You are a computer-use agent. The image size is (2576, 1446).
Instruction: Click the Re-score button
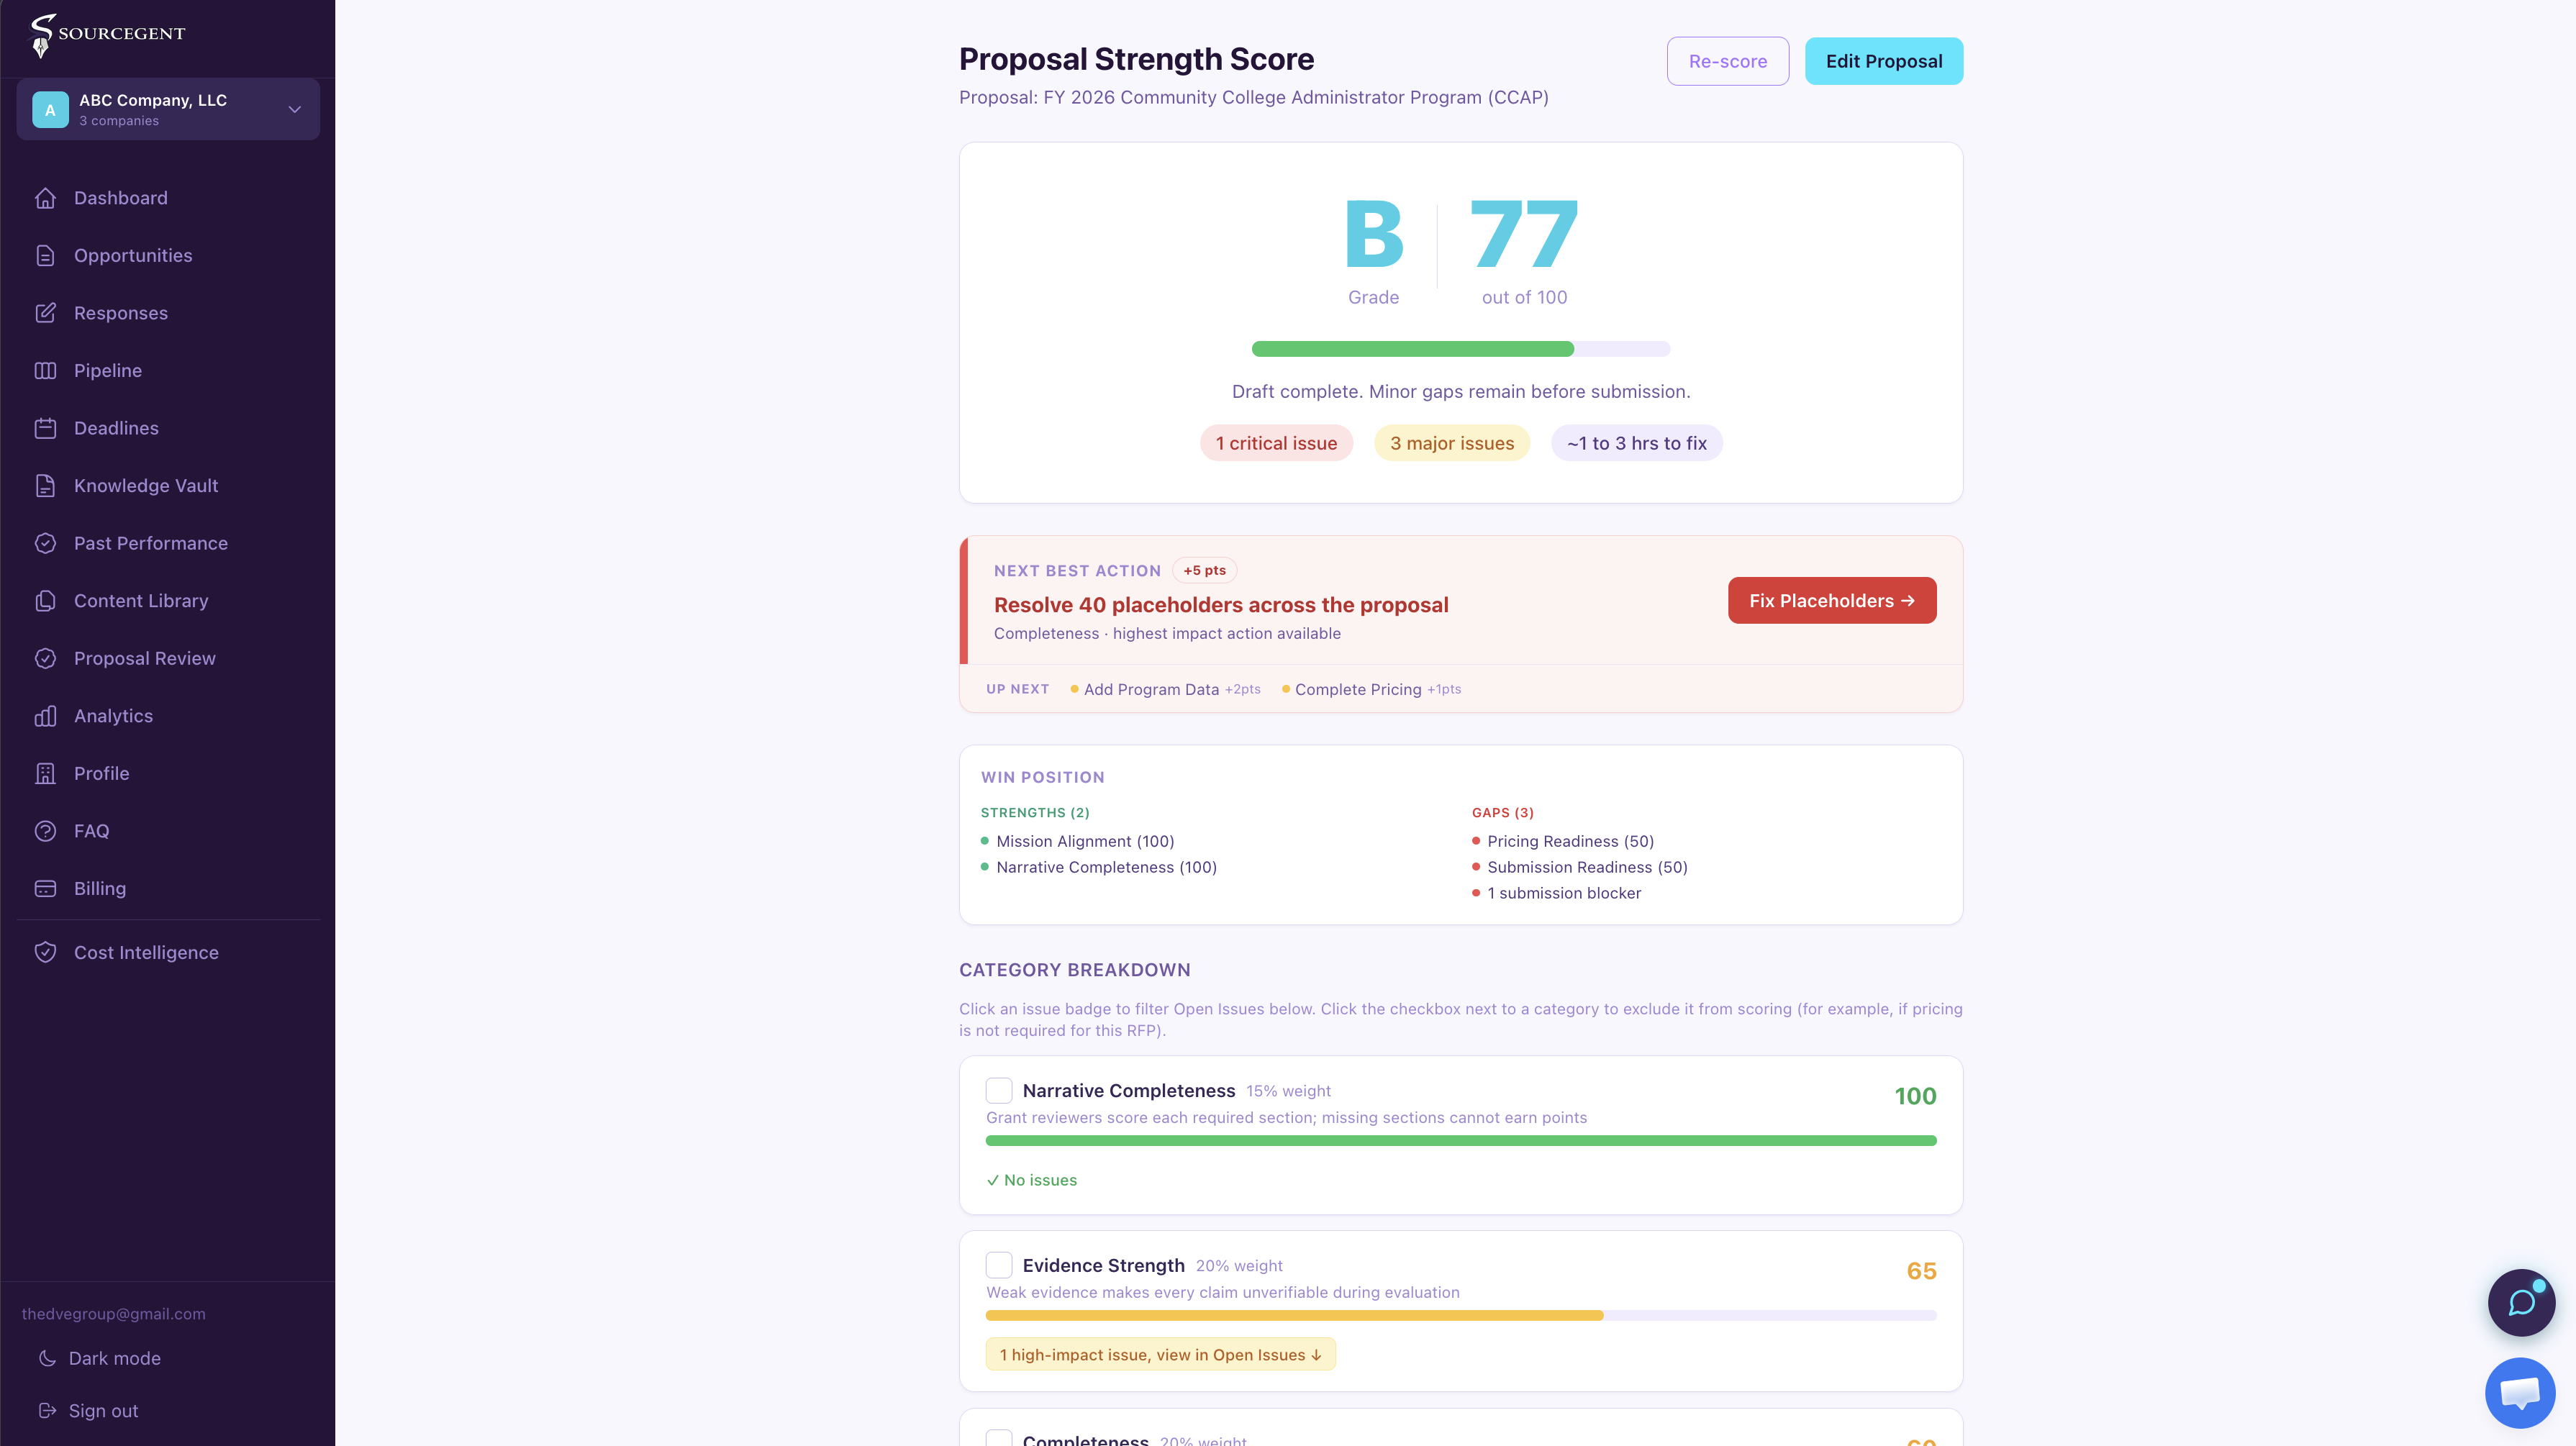1727,61
